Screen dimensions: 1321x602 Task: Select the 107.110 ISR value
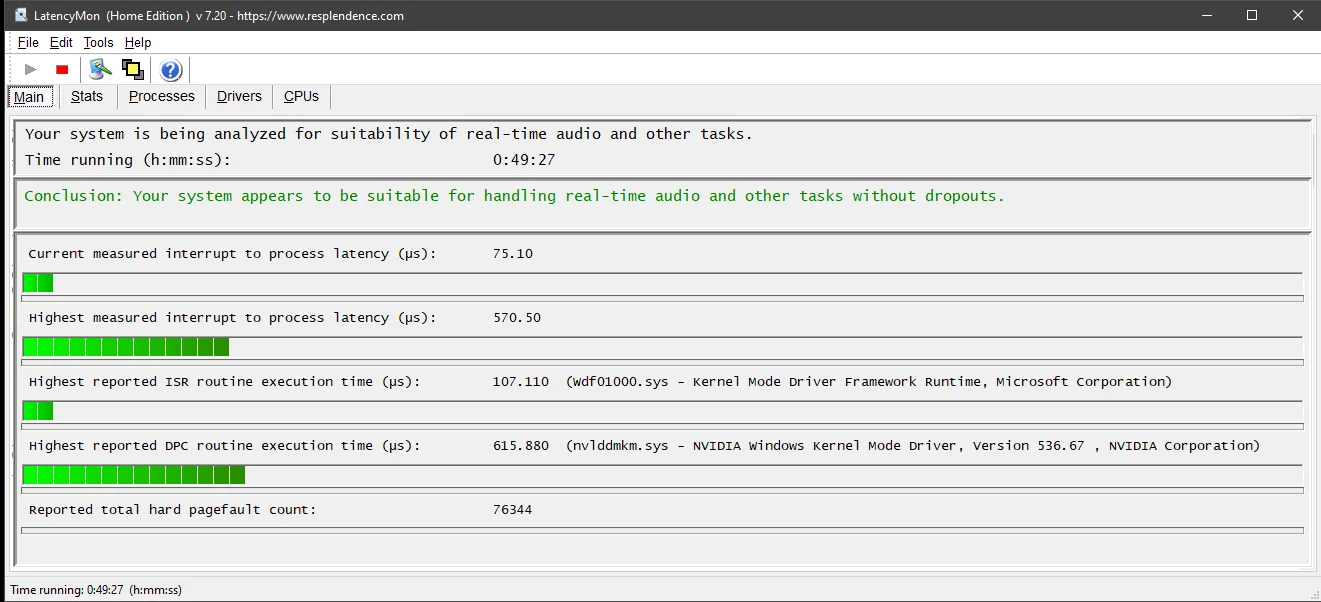[521, 382]
